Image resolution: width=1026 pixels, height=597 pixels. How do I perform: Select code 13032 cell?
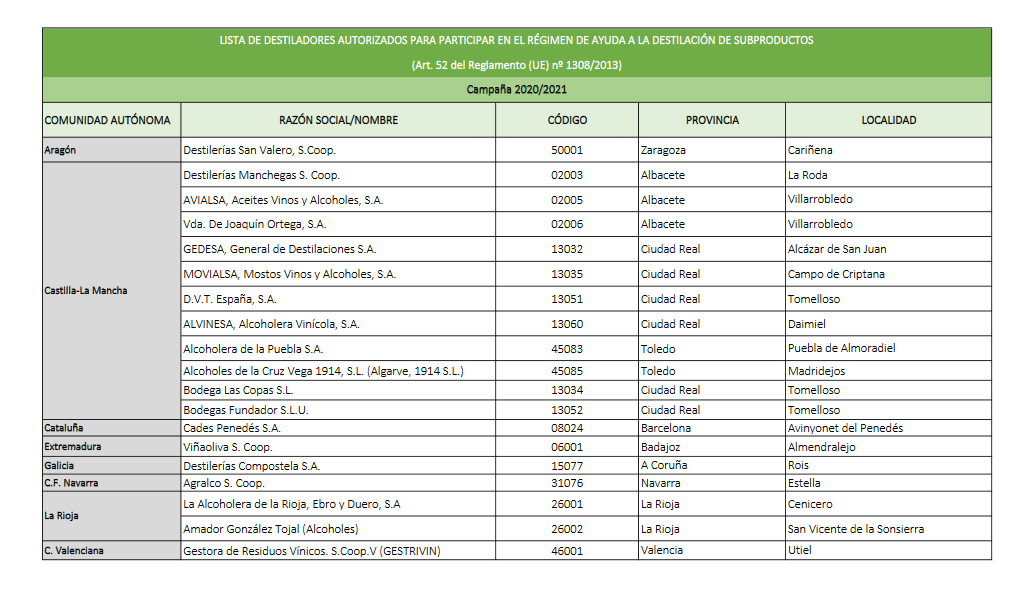567,249
